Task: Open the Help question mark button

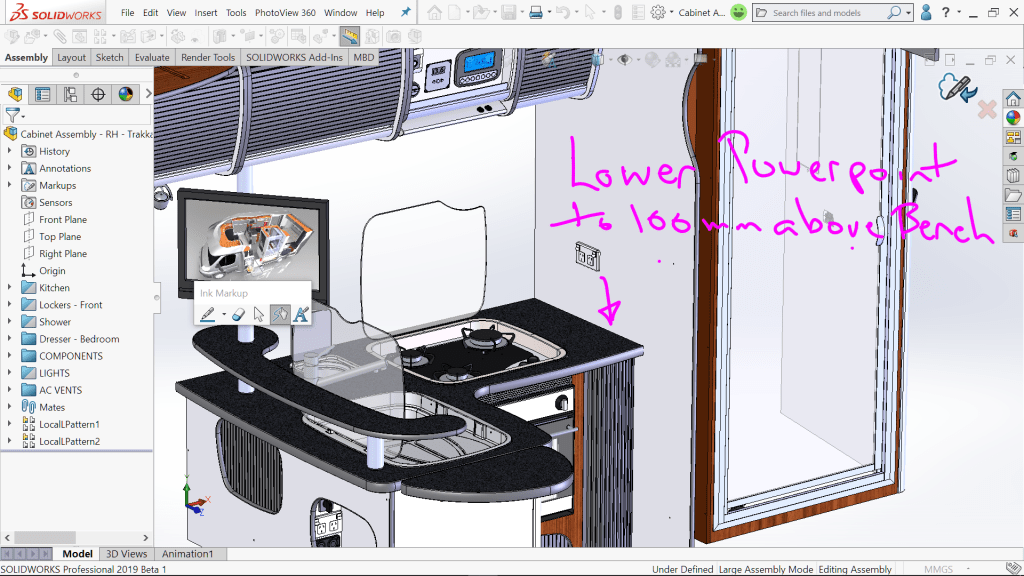Action: pos(945,13)
